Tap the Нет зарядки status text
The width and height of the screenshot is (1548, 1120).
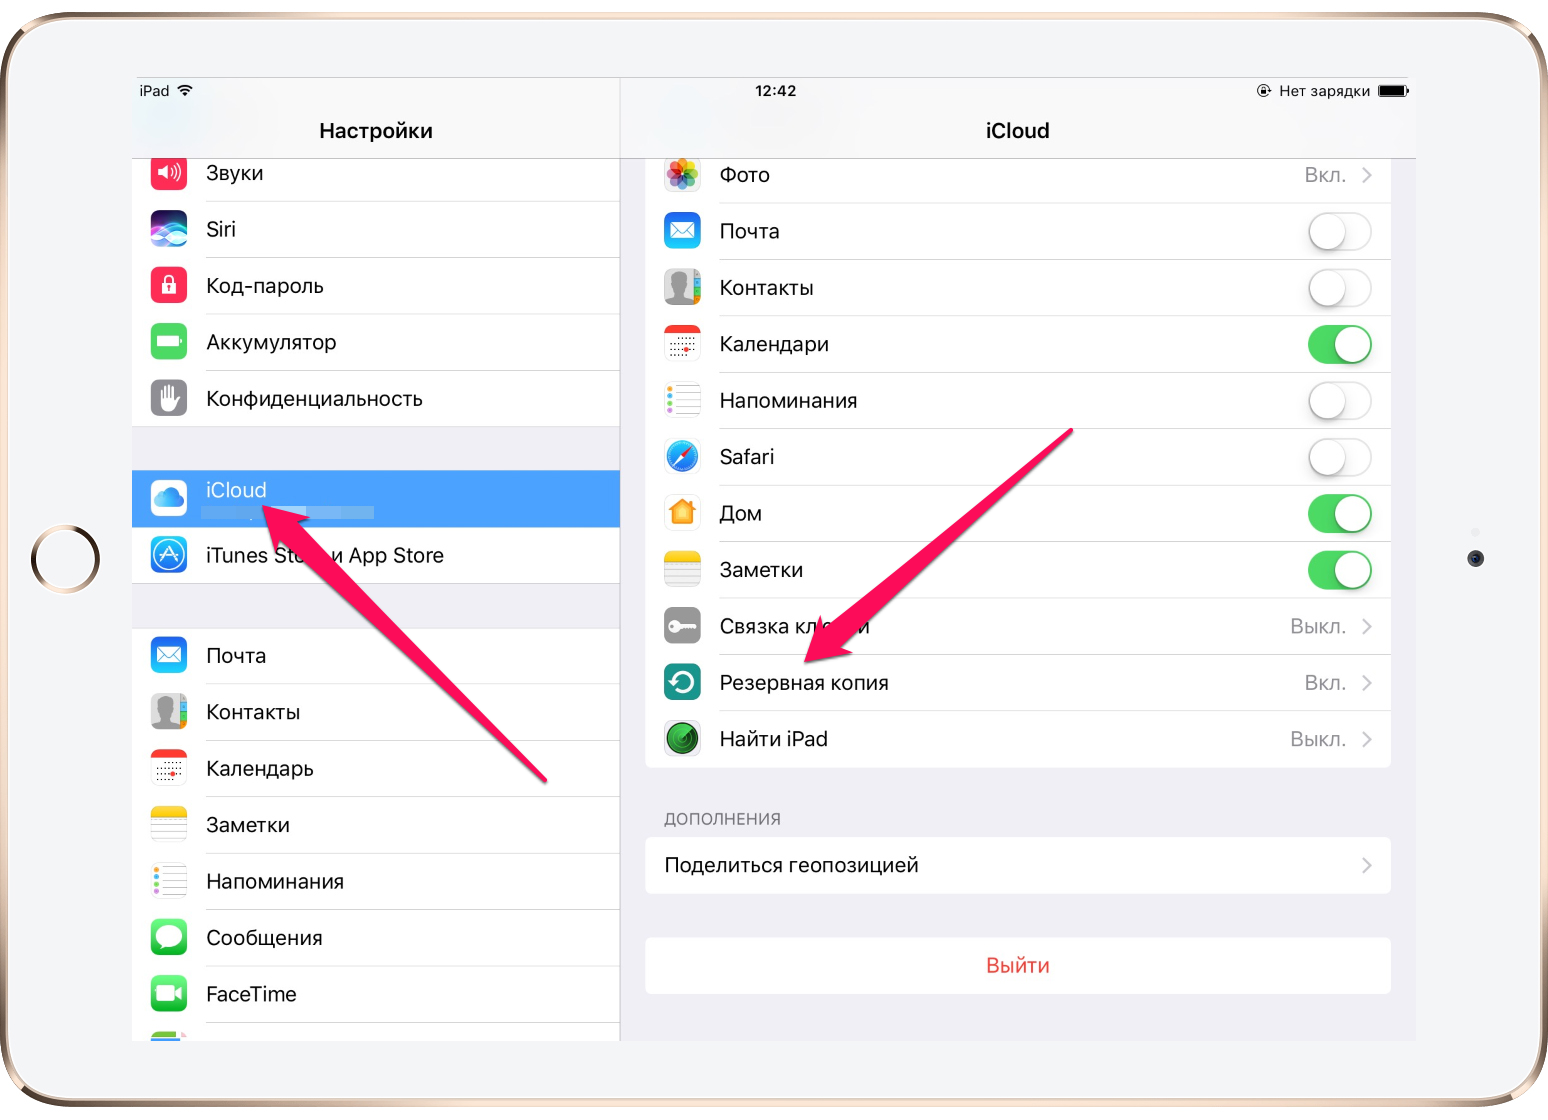click(1324, 91)
